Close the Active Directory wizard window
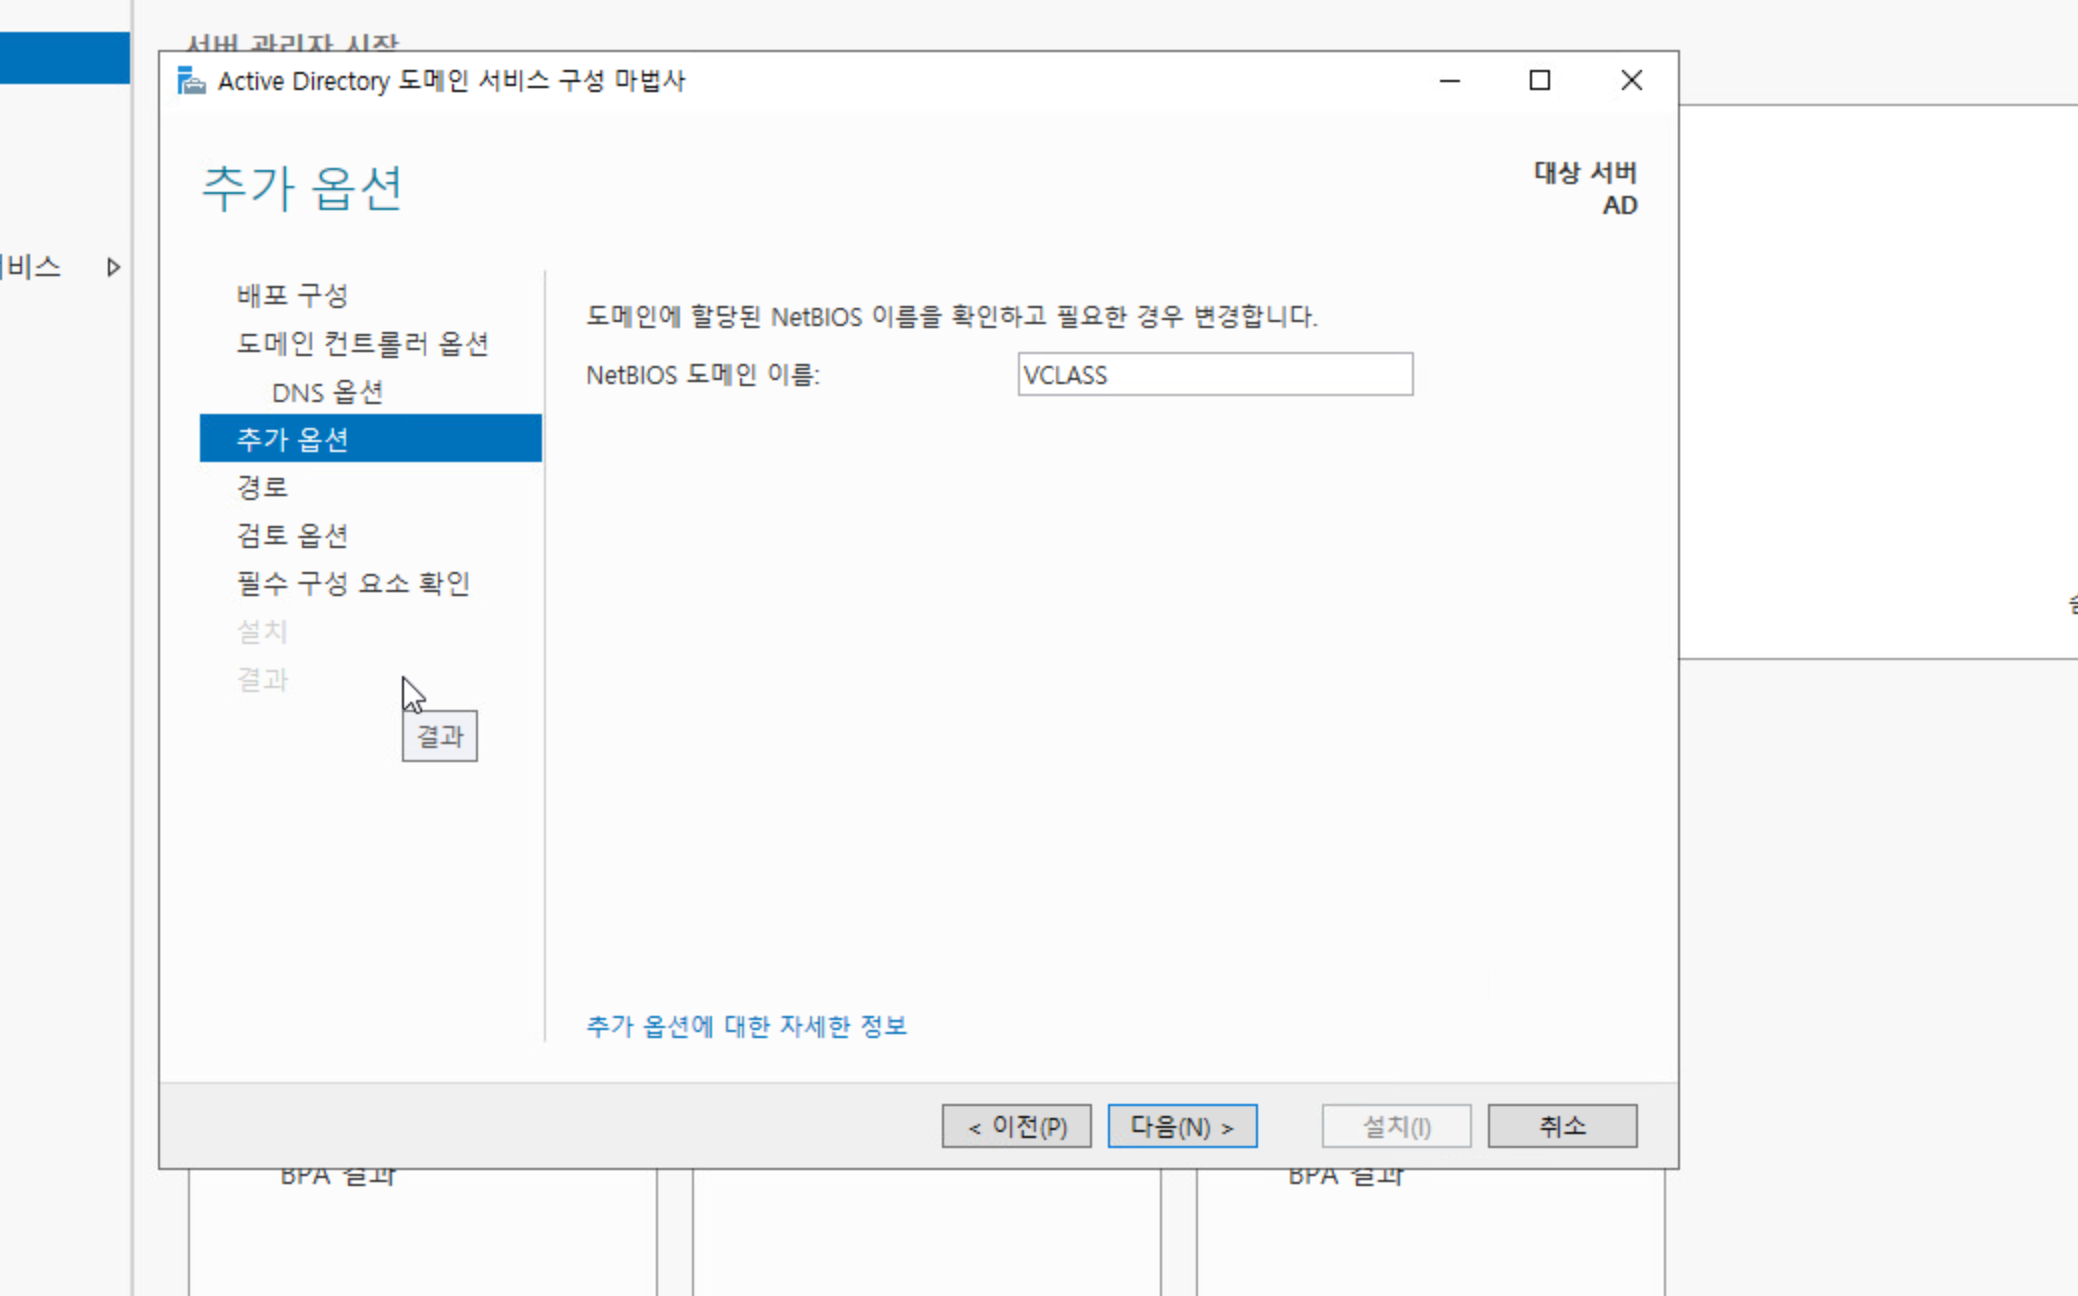 [1631, 80]
